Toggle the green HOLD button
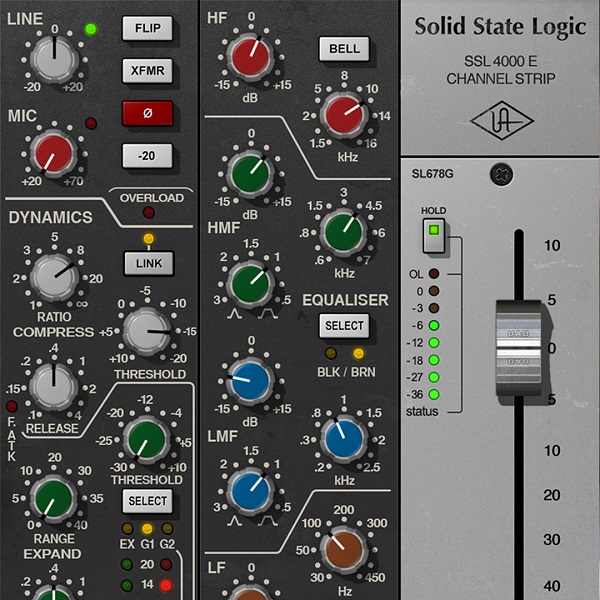Image resolution: width=600 pixels, height=600 pixels. (434, 235)
